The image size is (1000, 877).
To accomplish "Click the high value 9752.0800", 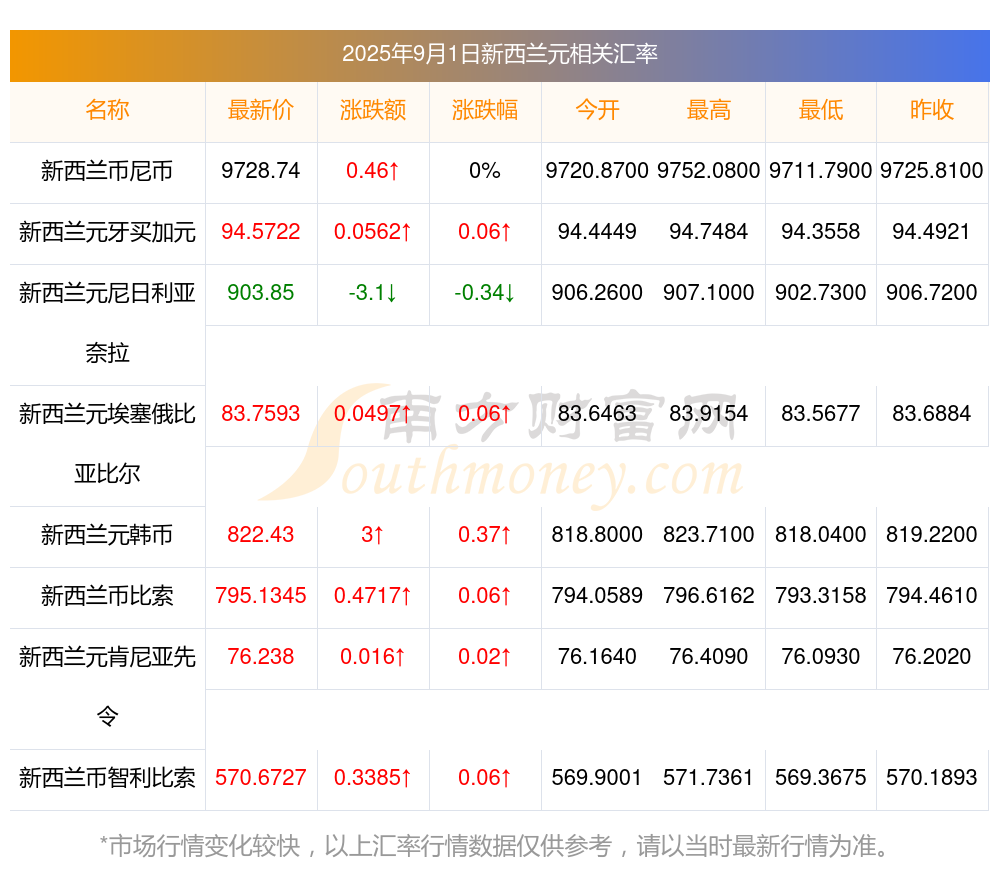I will point(709,171).
